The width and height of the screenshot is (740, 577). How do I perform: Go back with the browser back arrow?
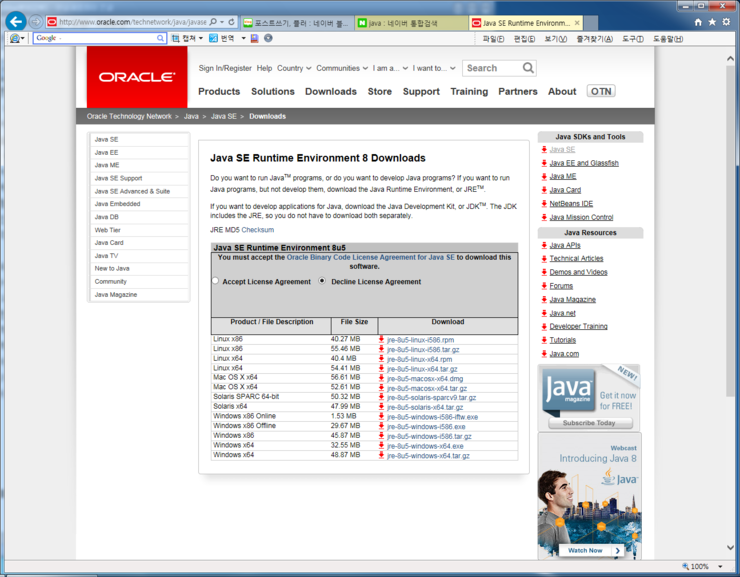[16, 22]
